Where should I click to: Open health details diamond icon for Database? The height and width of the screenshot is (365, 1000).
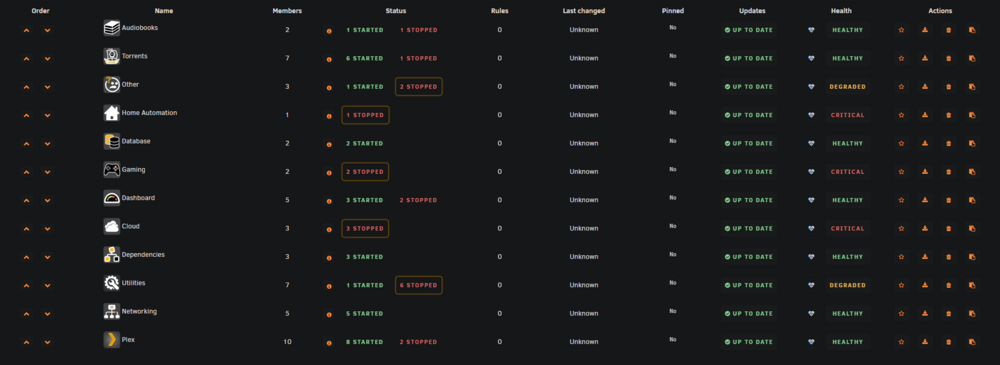811,144
